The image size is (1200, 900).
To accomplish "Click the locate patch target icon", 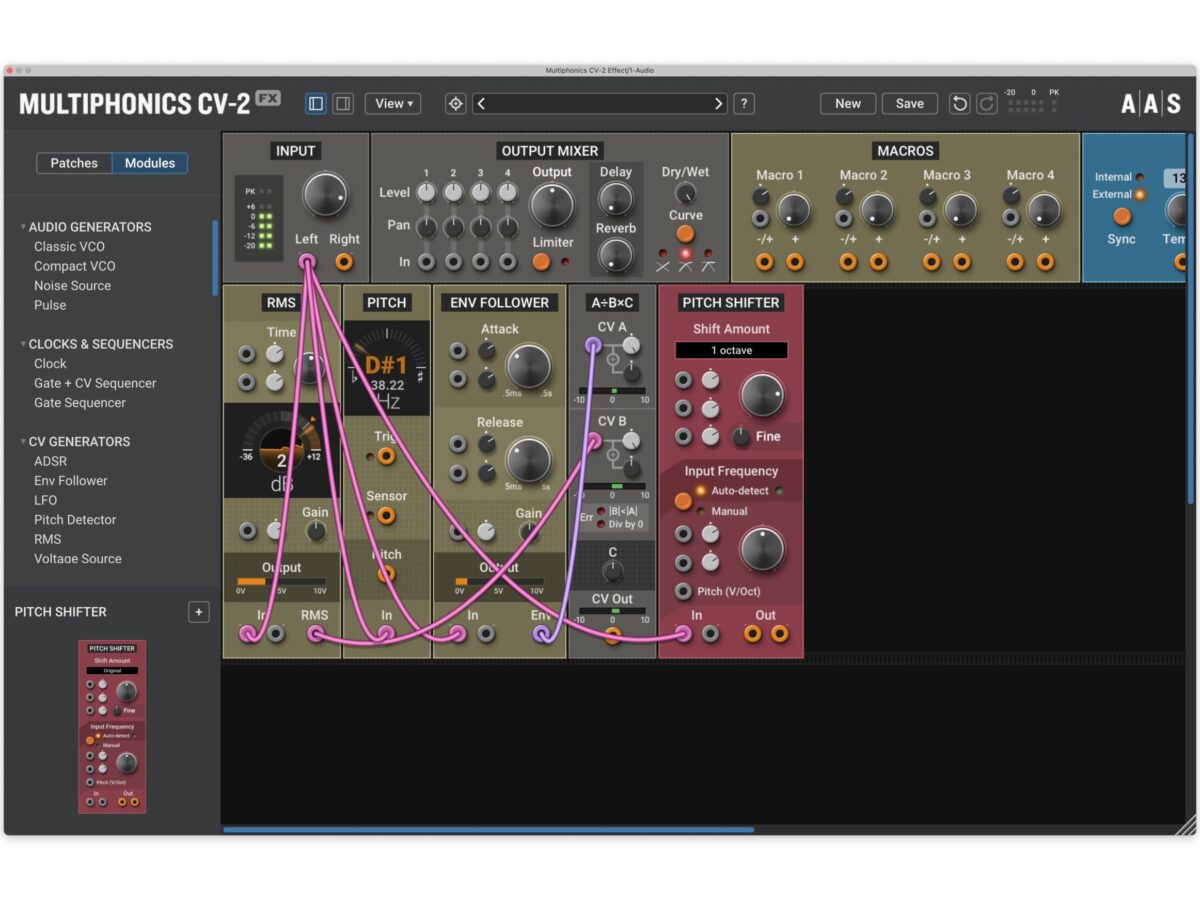I will (x=456, y=104).
